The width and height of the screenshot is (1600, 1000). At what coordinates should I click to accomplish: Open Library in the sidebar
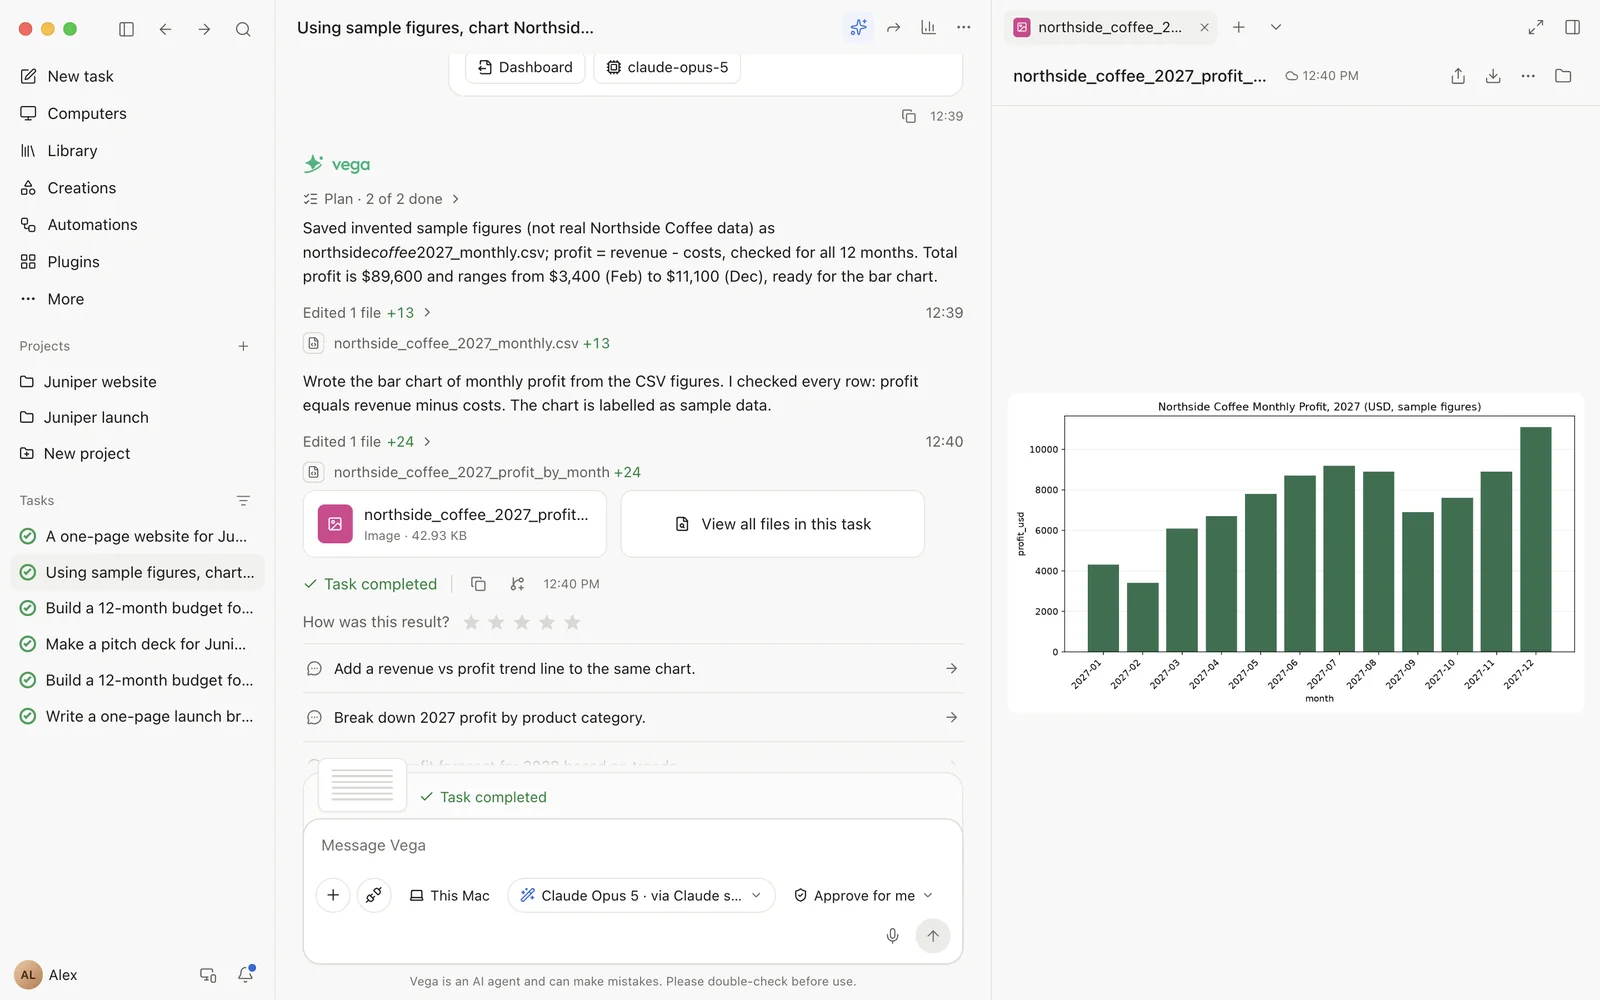138,151
